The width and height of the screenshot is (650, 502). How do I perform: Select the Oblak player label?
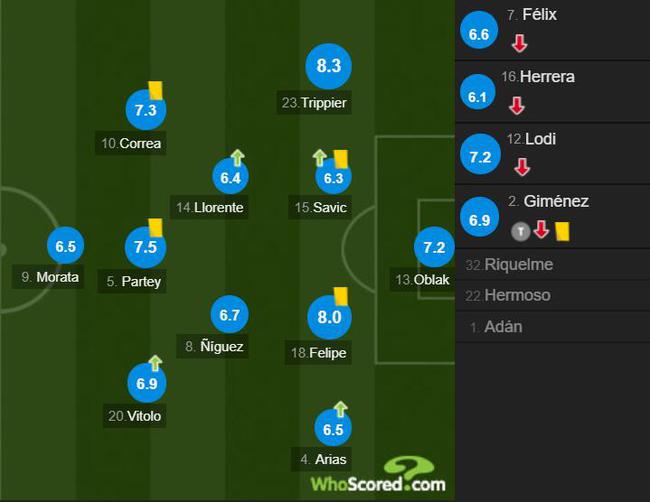coord(422,280)
